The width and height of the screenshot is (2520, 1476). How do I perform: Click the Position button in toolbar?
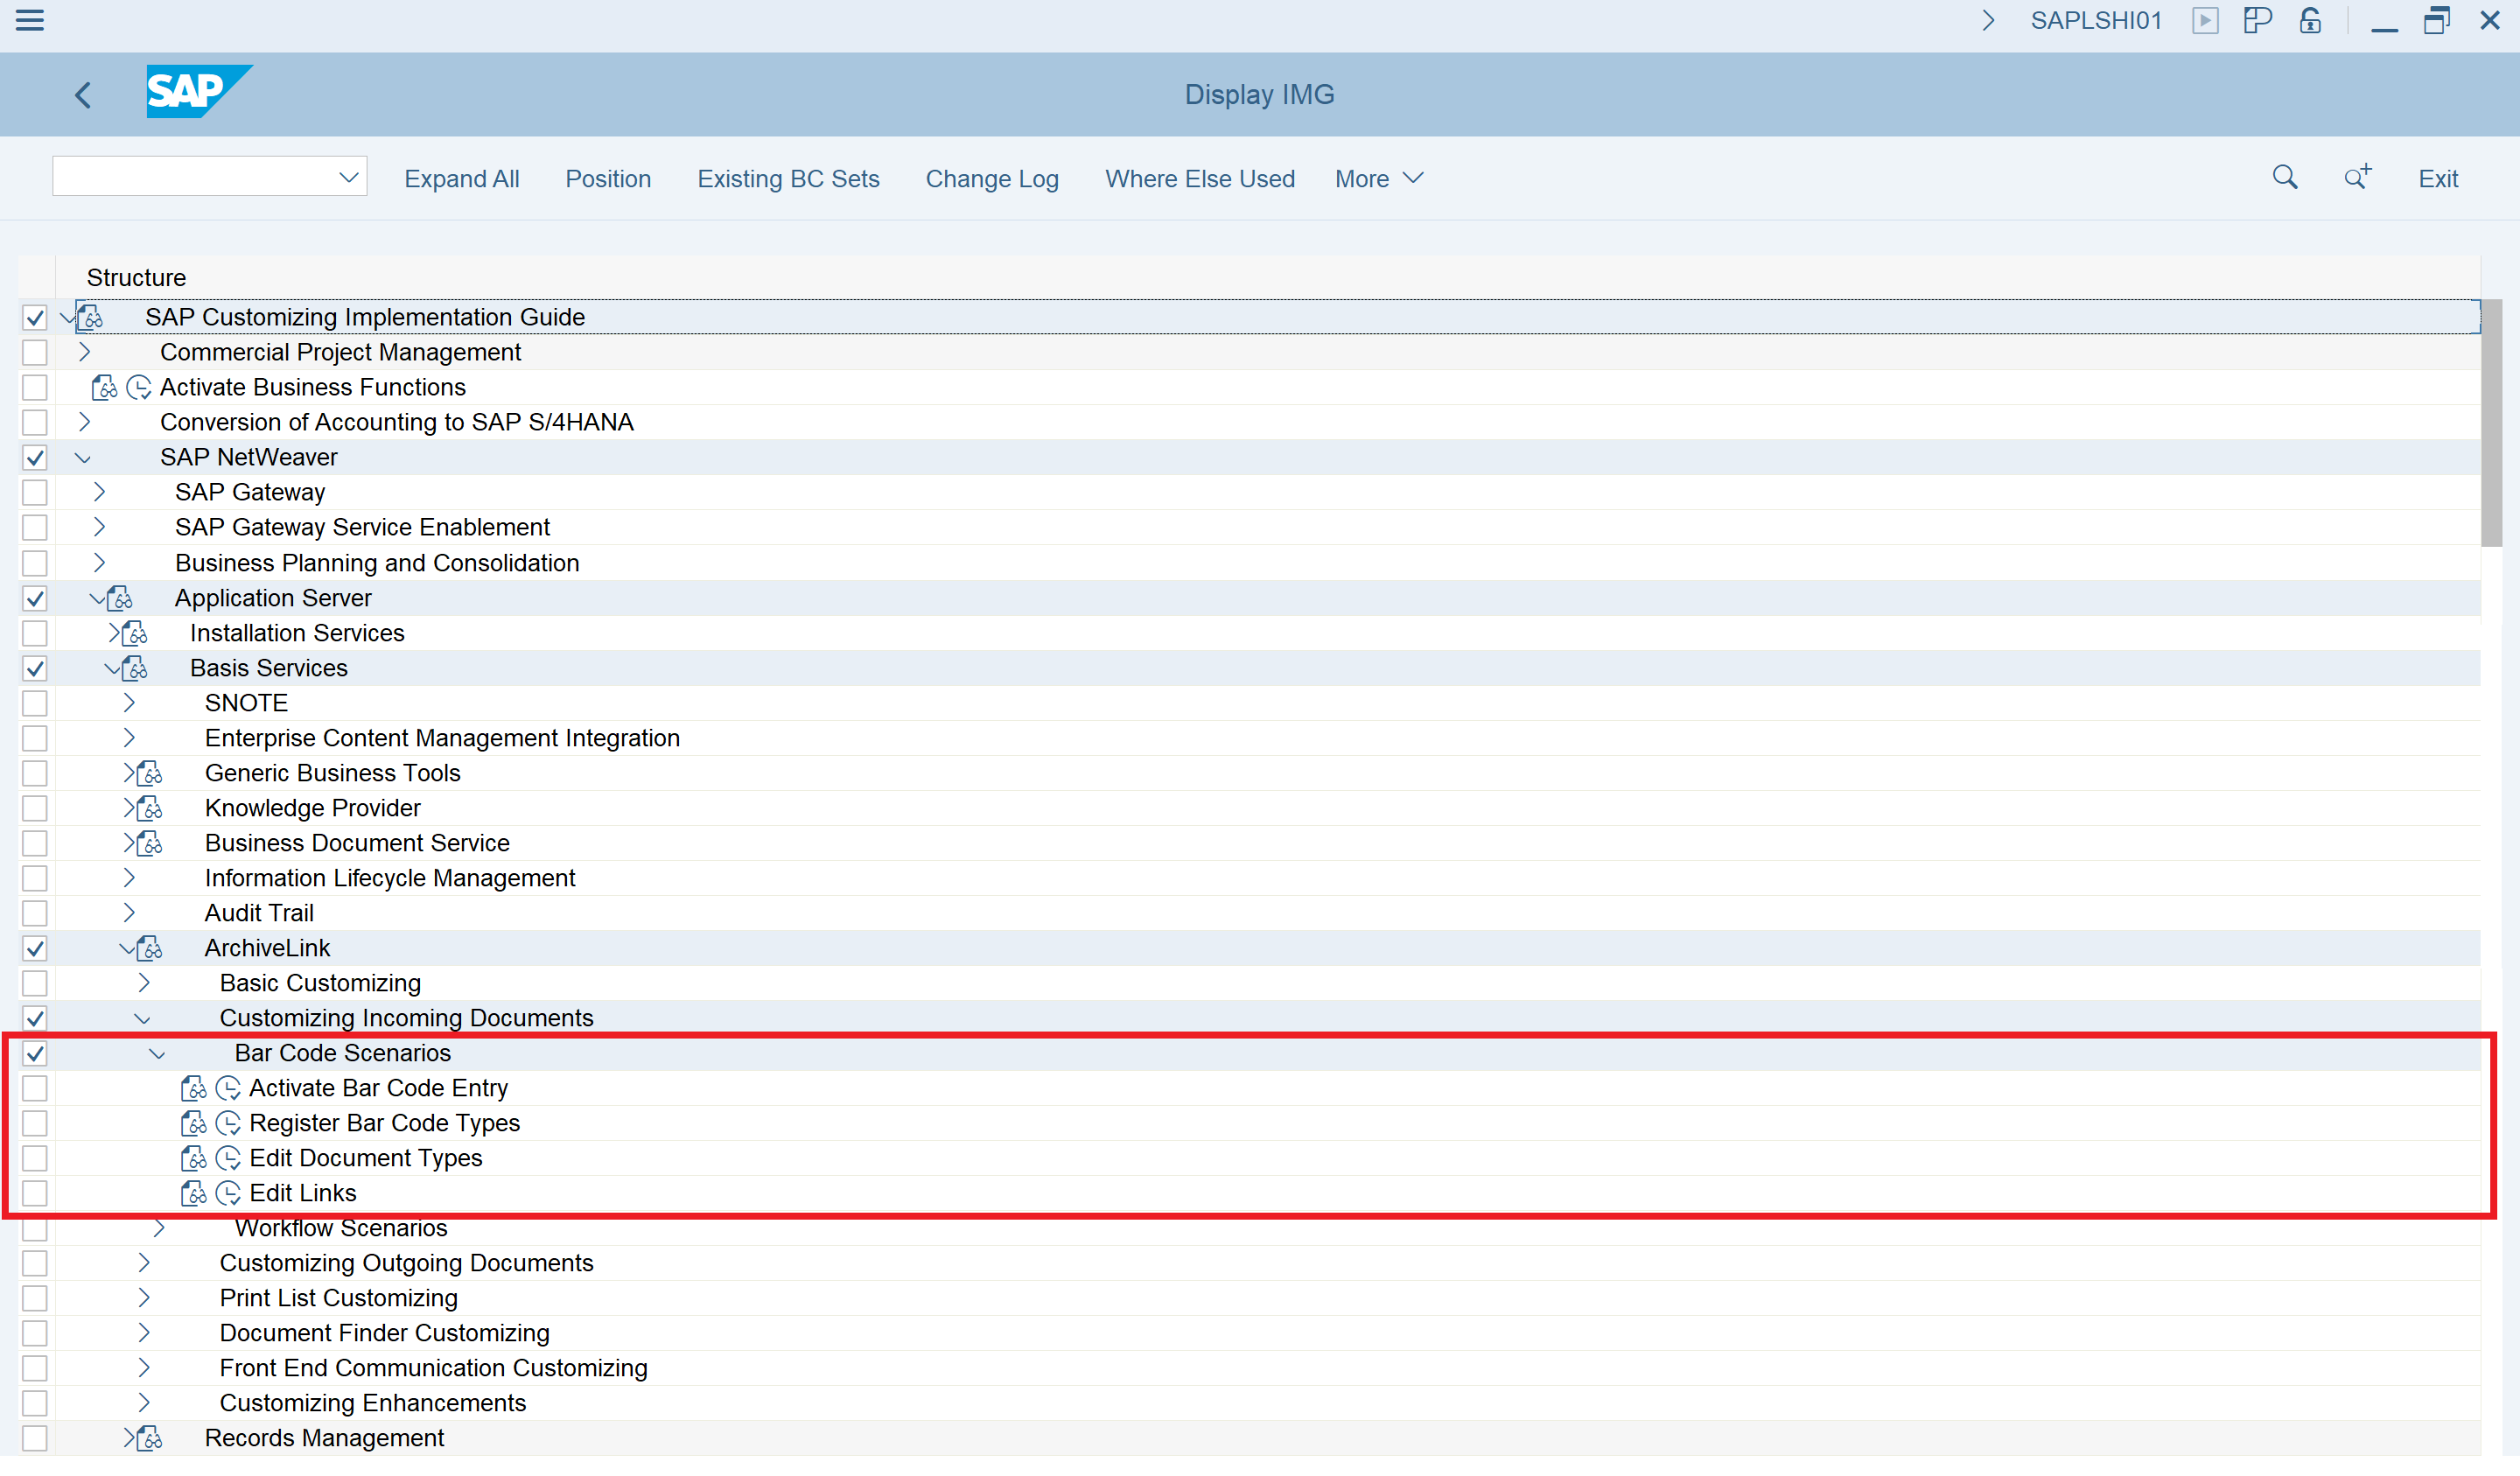(x=606, y=178)
